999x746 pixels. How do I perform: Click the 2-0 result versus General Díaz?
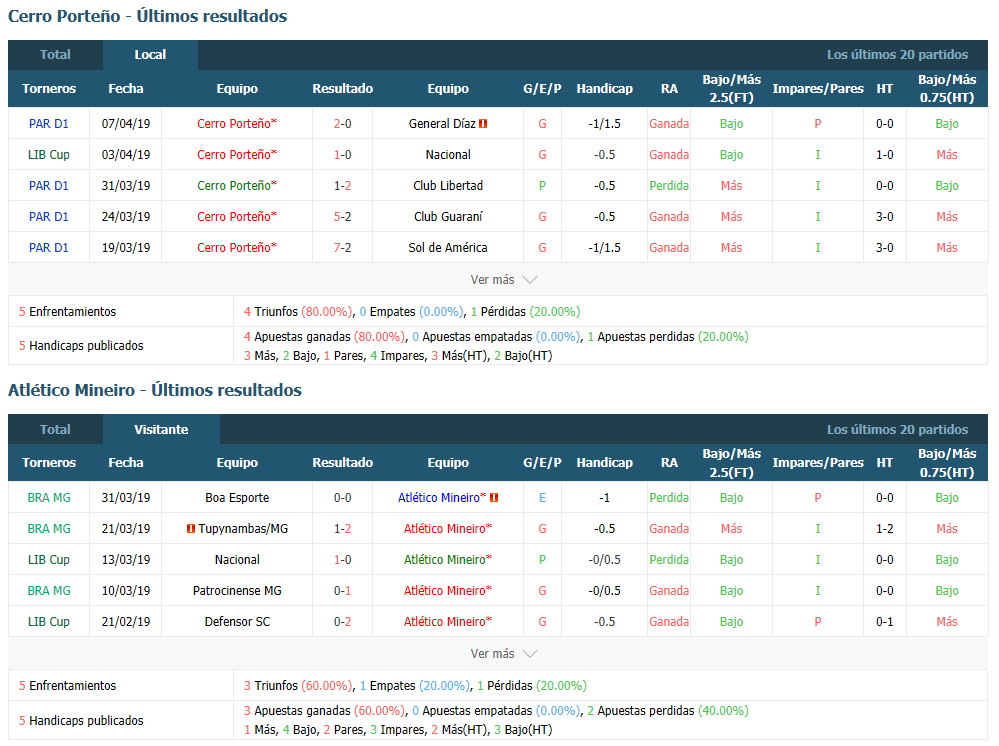342,124
